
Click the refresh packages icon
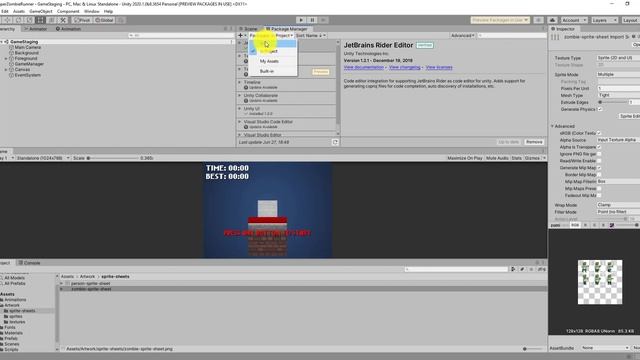(x=335, y=142)
